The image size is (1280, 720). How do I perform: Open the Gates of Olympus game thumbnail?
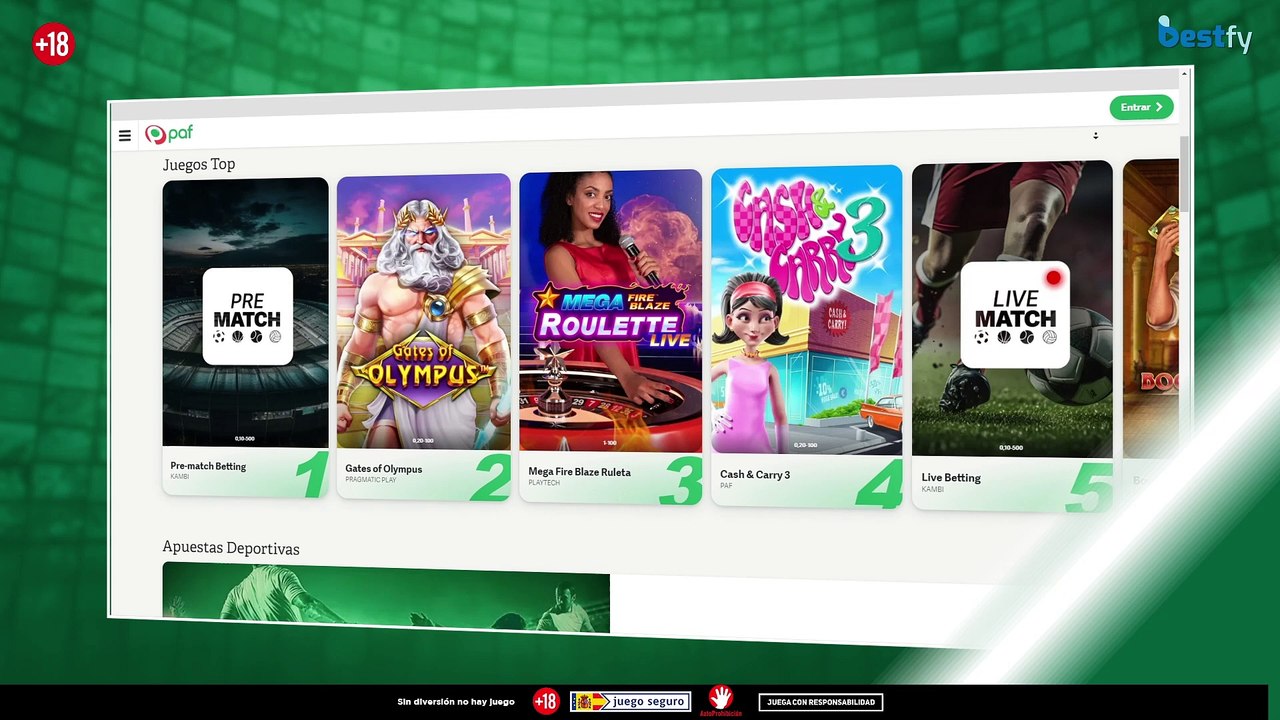click(424, 311)
